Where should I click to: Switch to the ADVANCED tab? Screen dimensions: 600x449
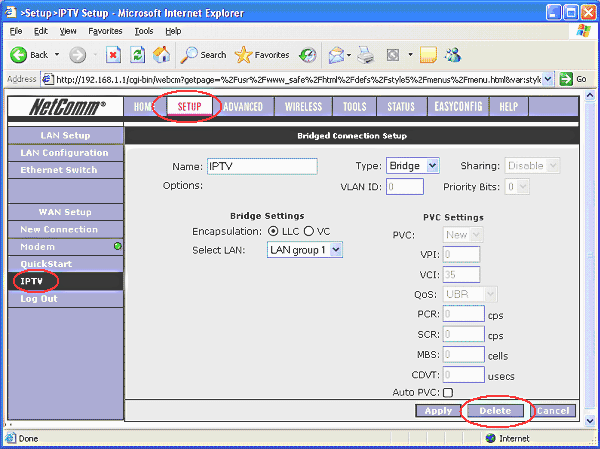click(x=243, y=106)
